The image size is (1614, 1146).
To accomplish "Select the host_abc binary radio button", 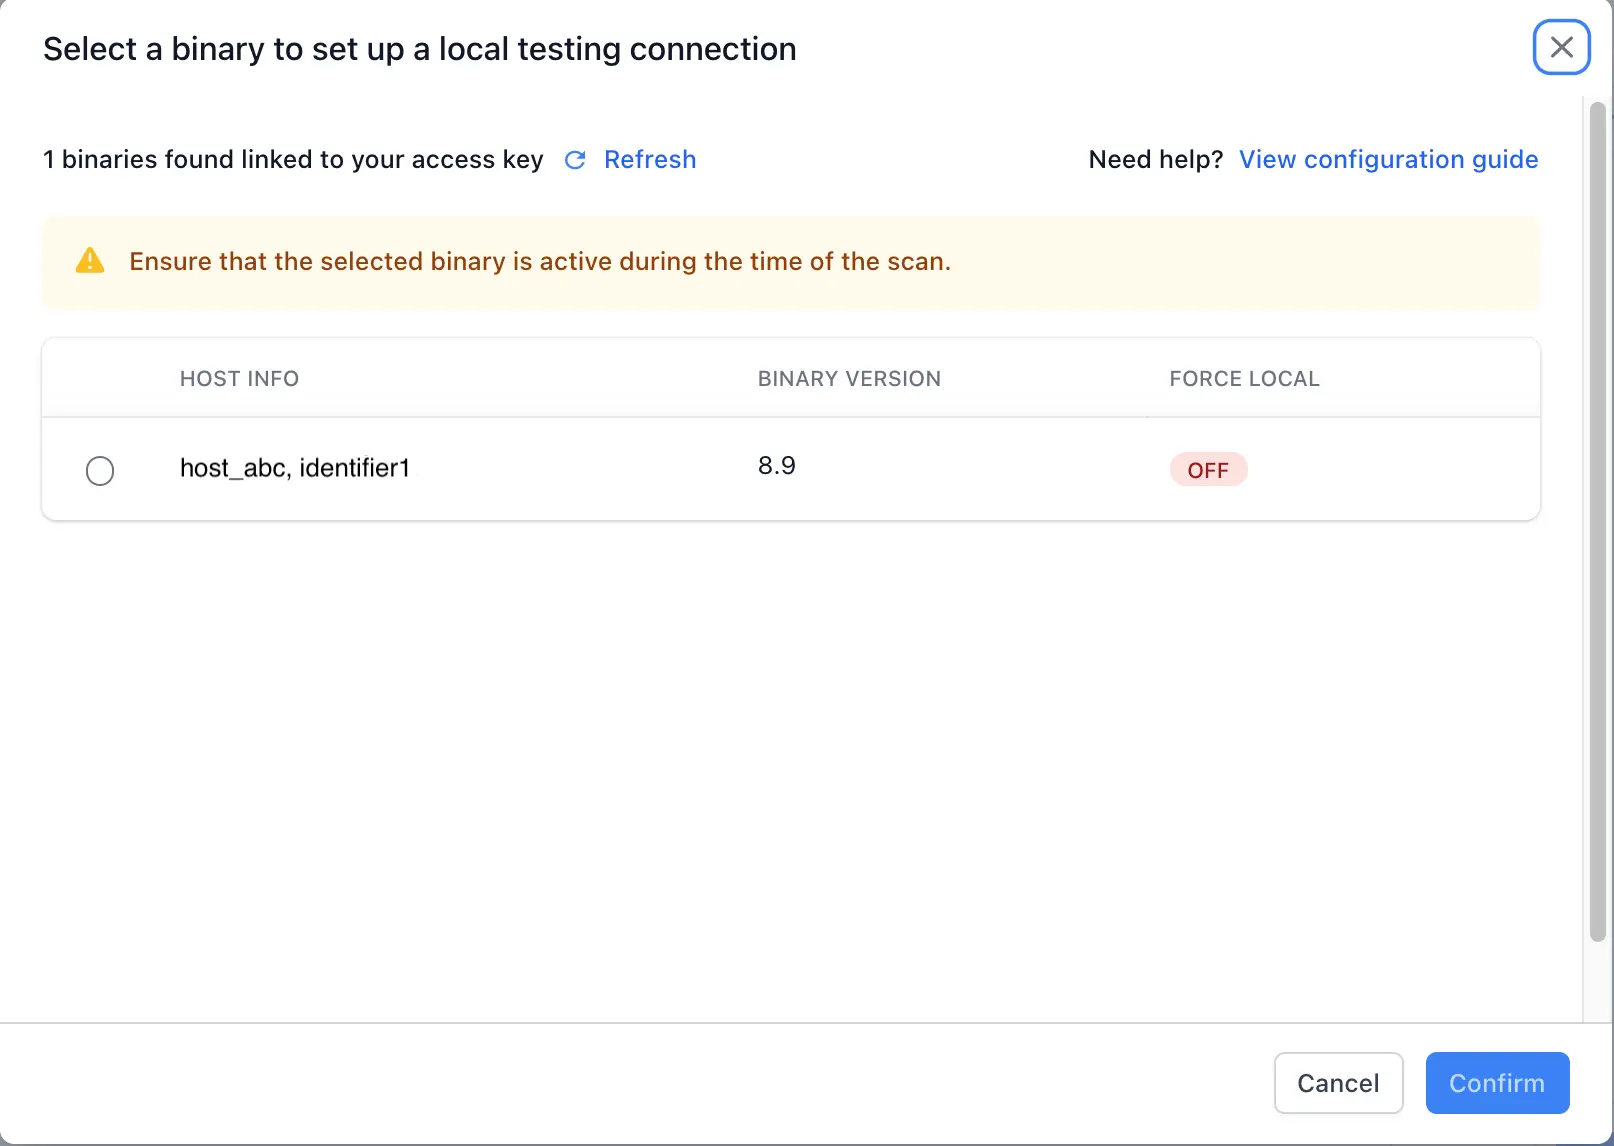I will coord(100,470).
